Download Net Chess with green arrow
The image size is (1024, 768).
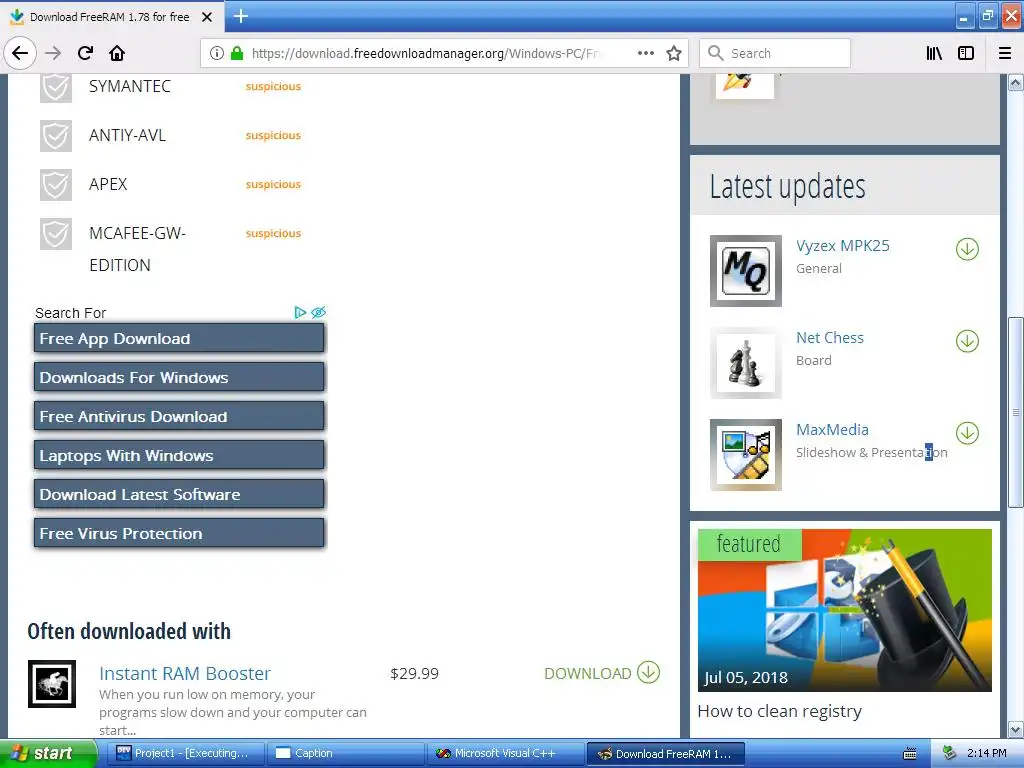[967, 341]
